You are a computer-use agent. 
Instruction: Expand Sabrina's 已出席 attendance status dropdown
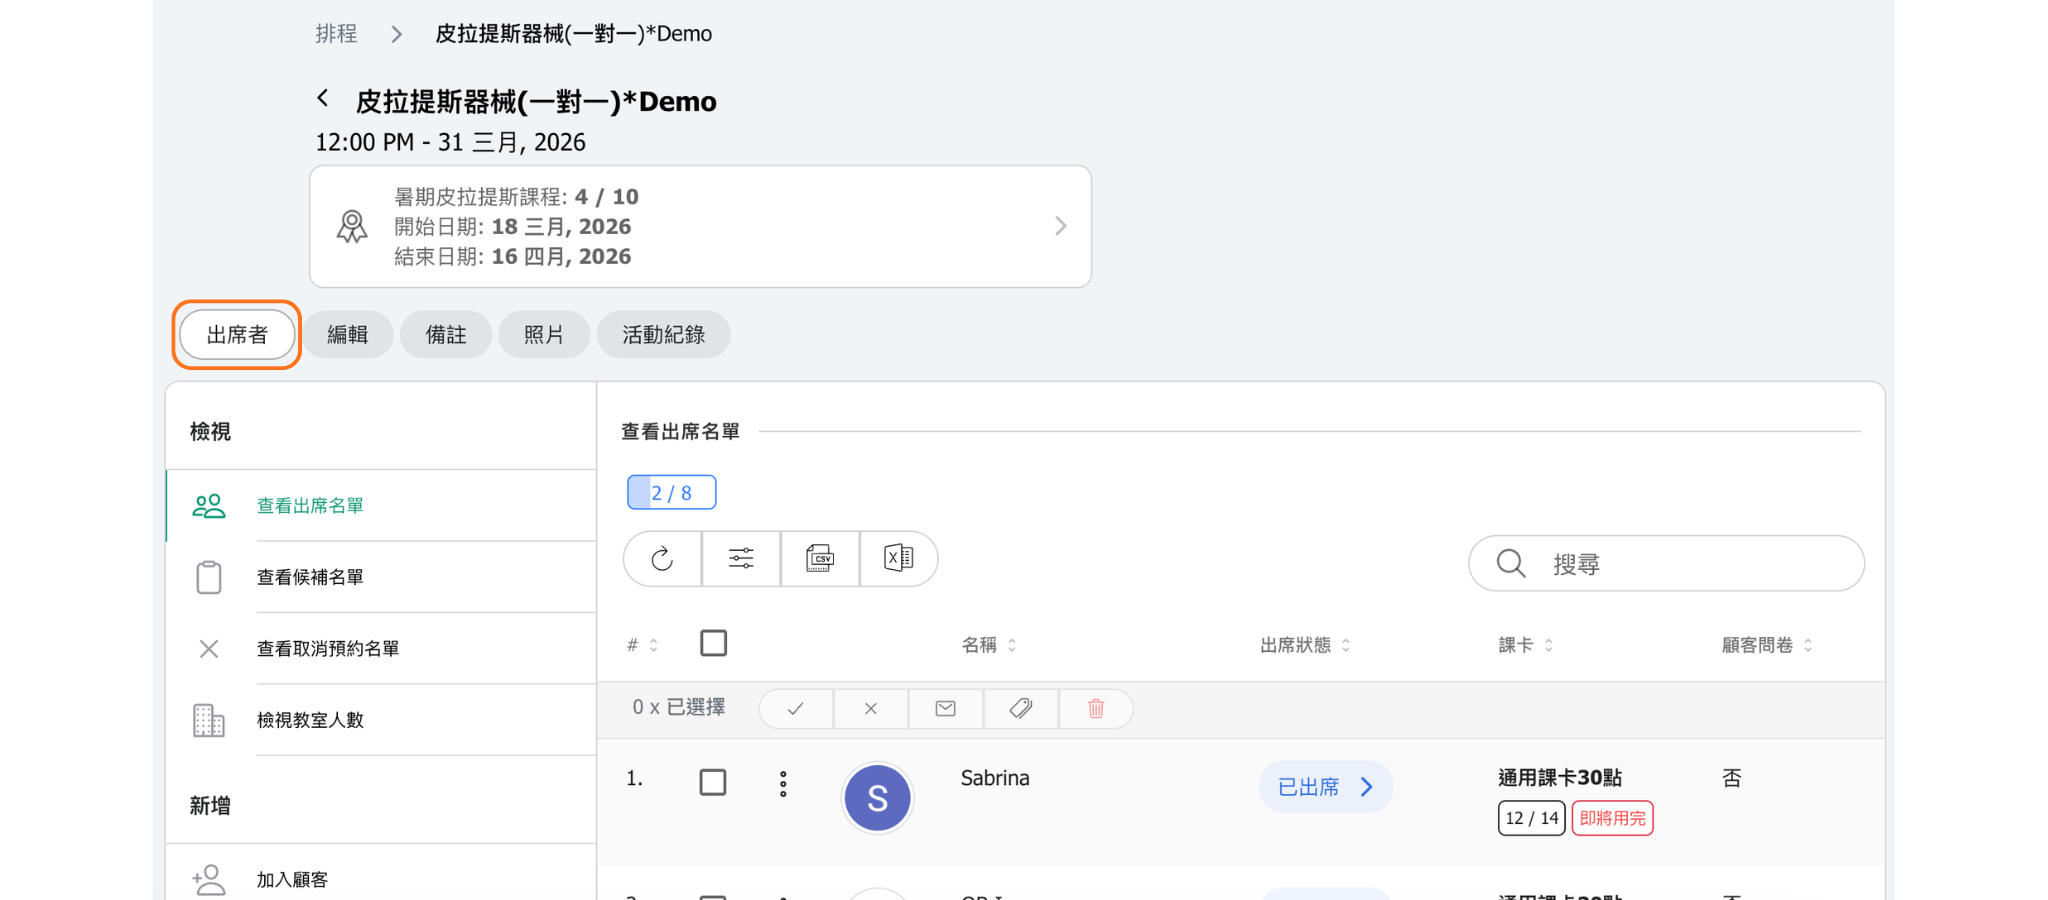click(1325, 787)
